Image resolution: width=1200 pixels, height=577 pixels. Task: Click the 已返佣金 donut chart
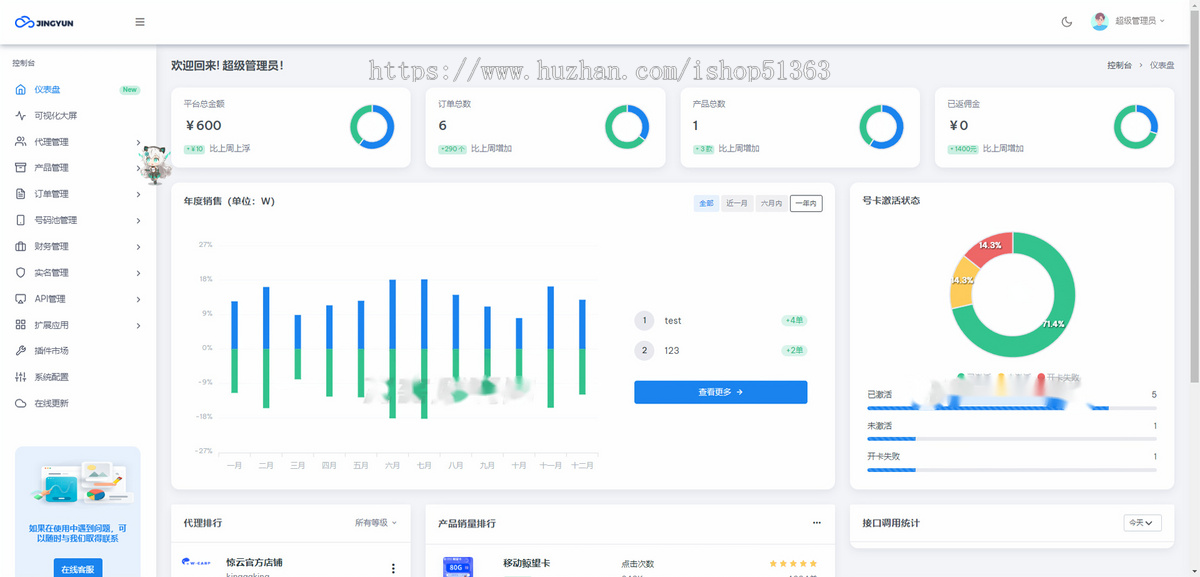click(1136, 127)
